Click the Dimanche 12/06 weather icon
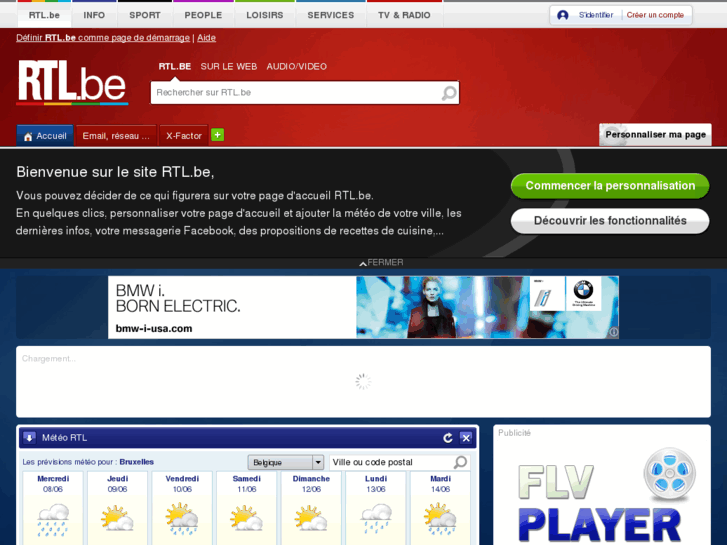727x545 pixels. tap(311, 519)
